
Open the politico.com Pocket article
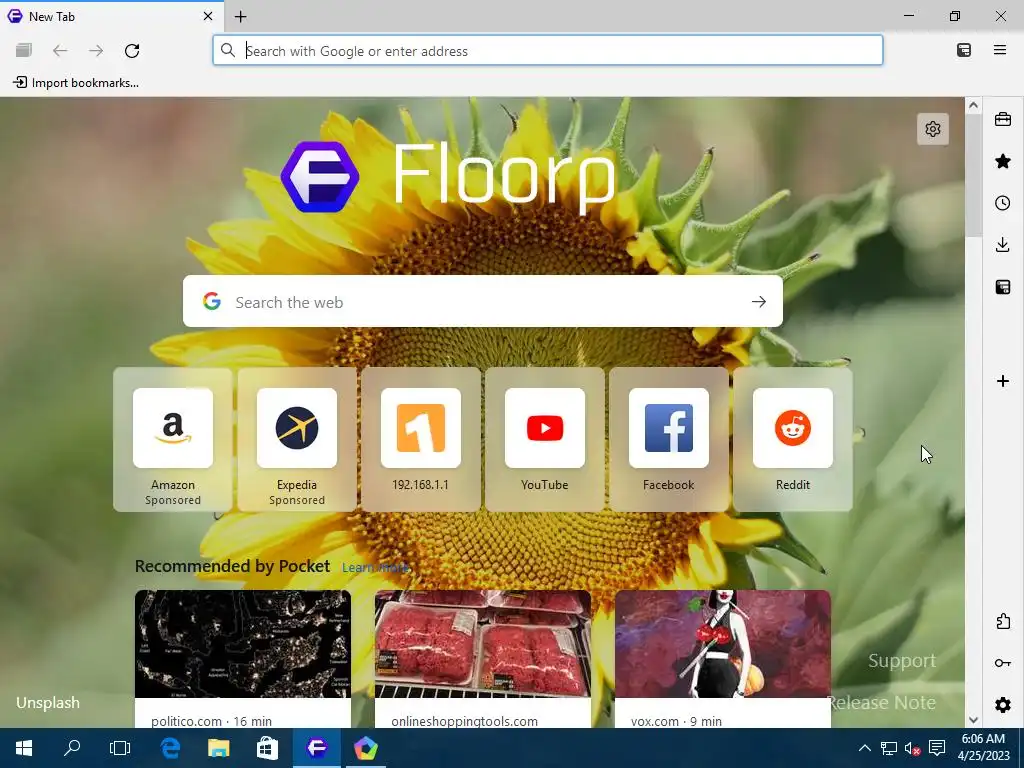pos(243,659)
